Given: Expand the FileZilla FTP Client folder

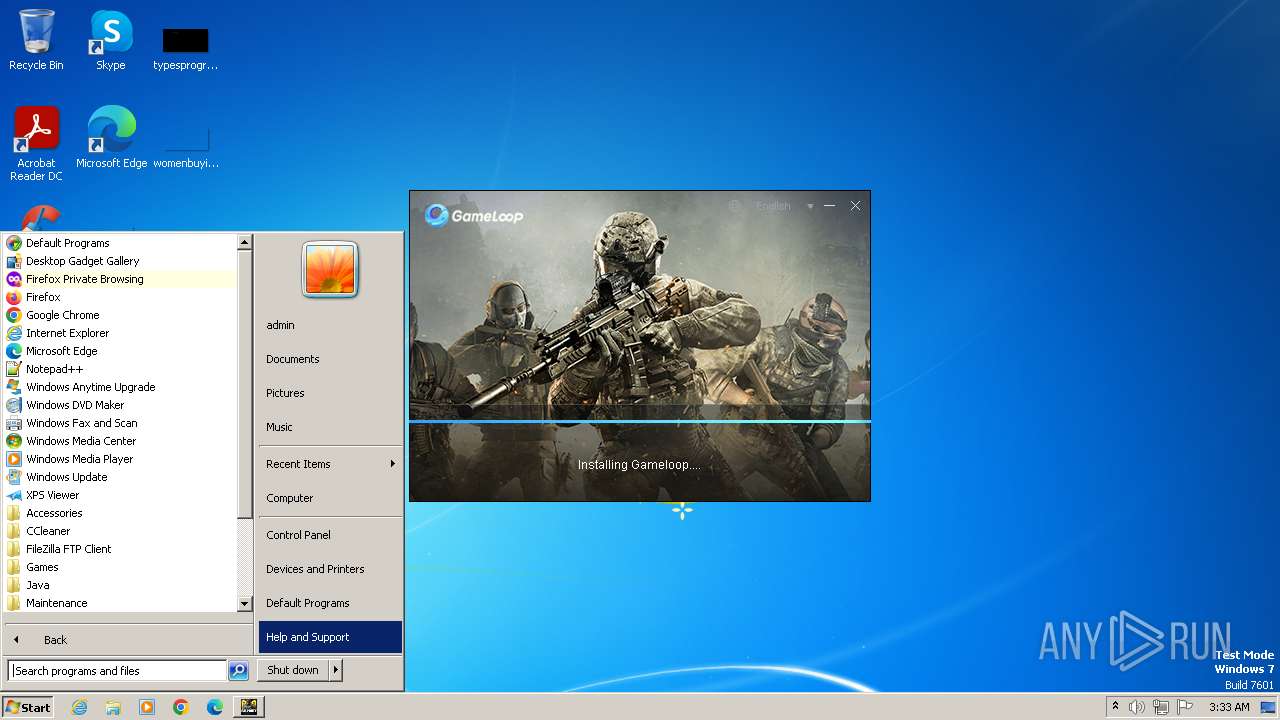Looking at the screenshot, I should tap(120, 549).
